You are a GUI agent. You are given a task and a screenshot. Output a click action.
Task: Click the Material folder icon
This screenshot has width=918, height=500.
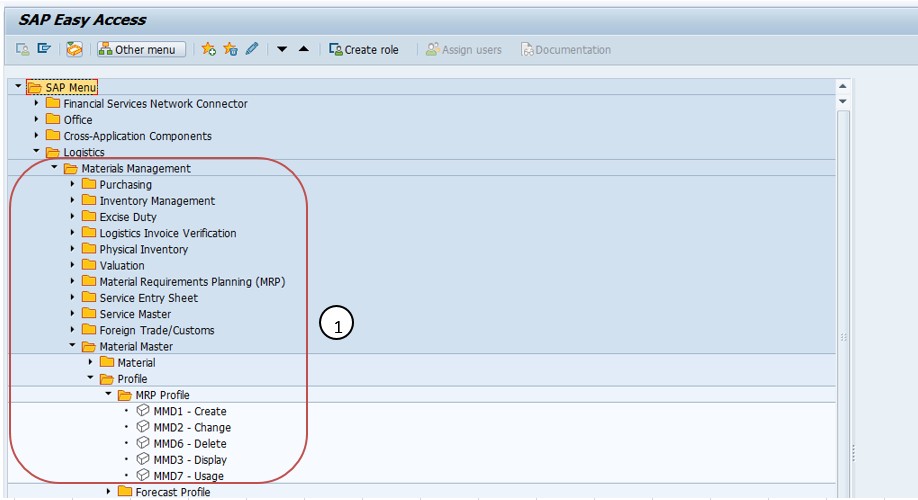107,362
